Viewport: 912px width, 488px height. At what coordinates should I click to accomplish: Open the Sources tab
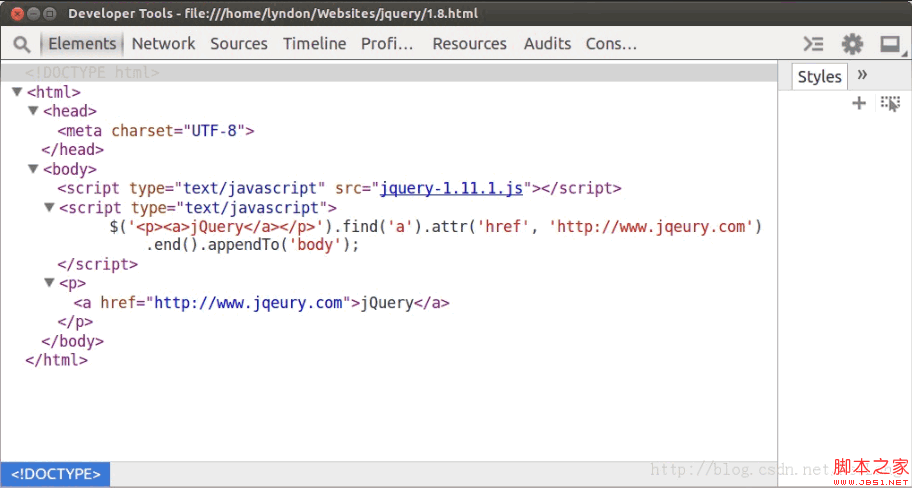tap(239, 44)
